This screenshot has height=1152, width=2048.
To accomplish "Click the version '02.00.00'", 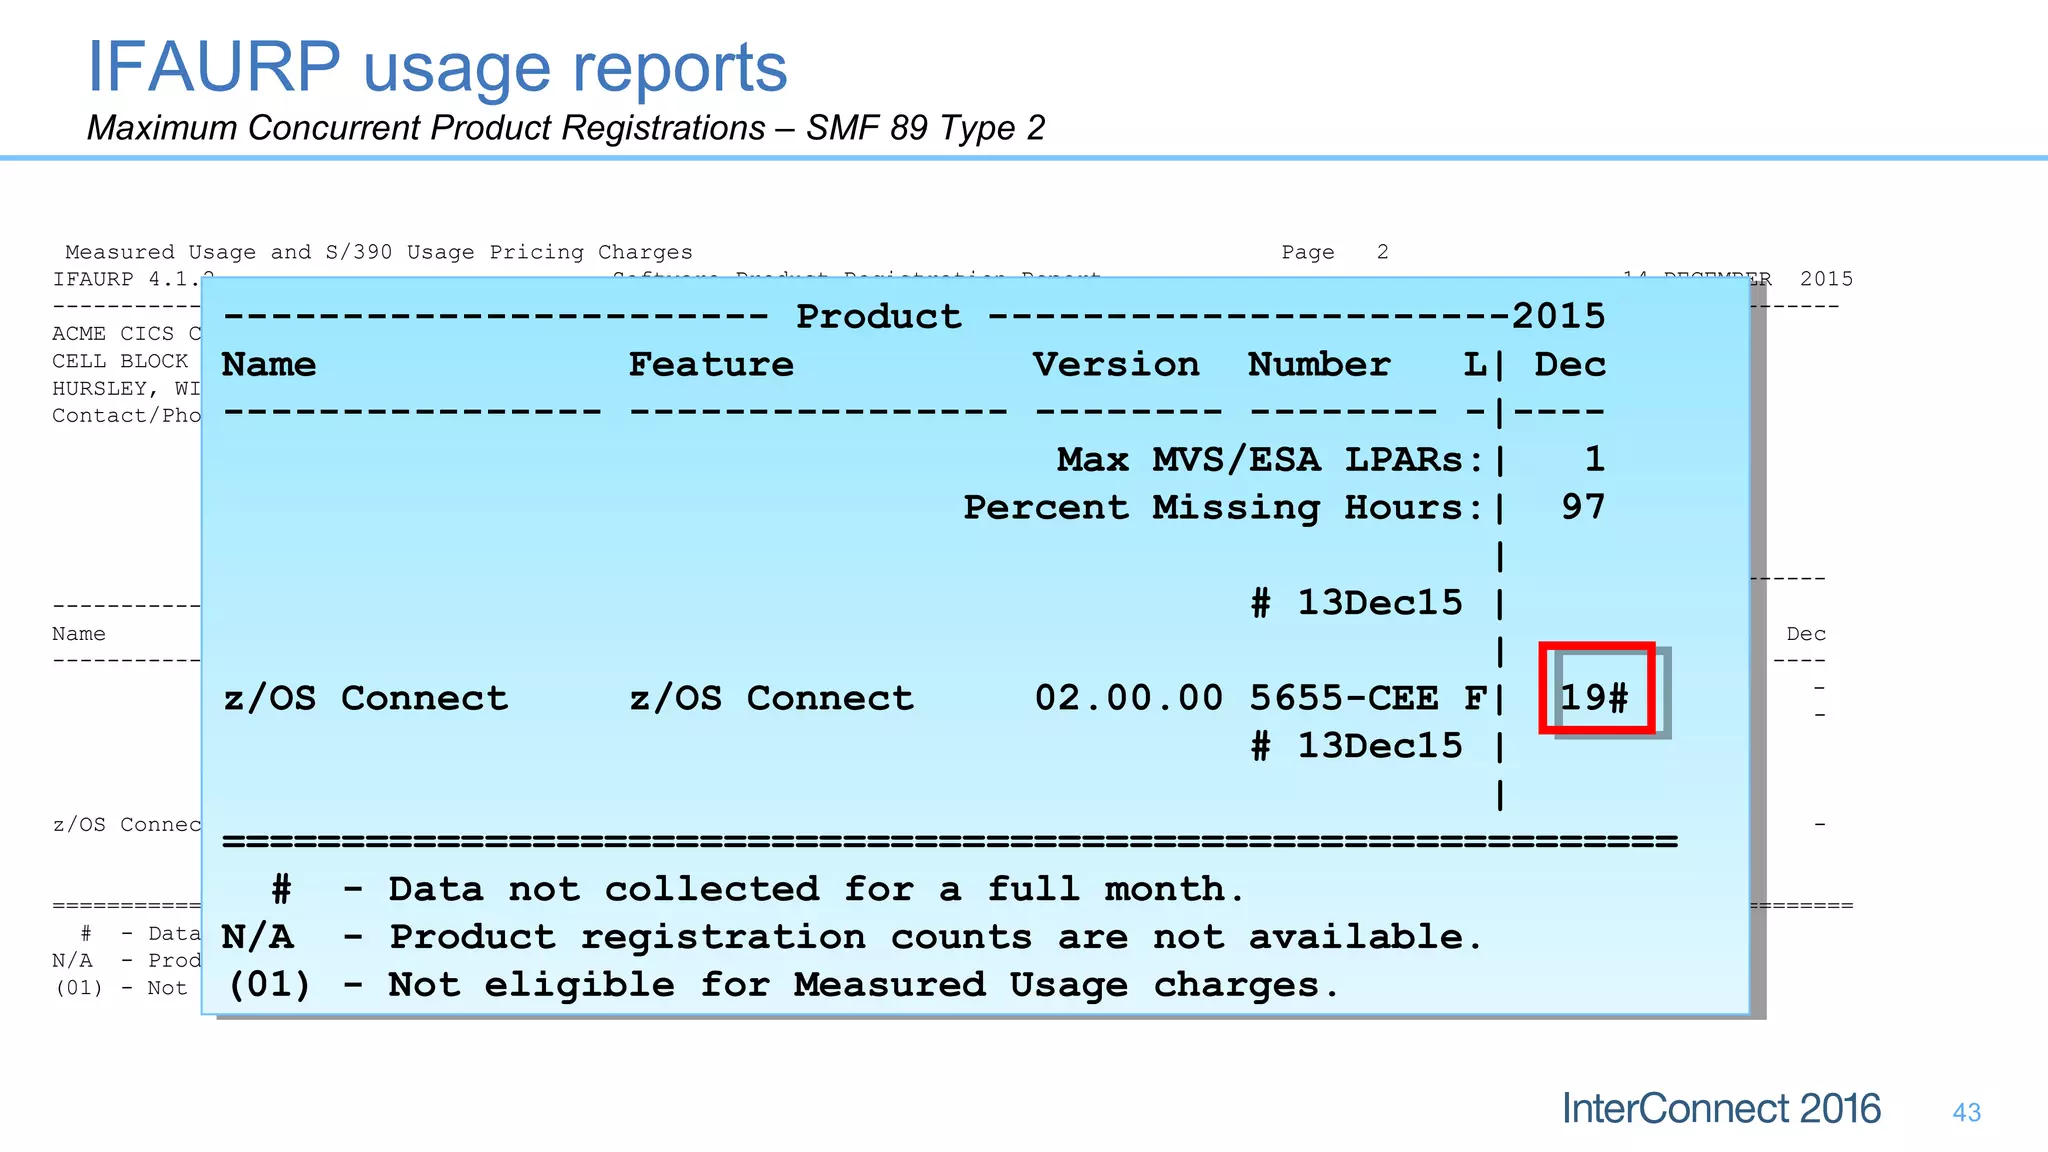I will point(1128,697).
